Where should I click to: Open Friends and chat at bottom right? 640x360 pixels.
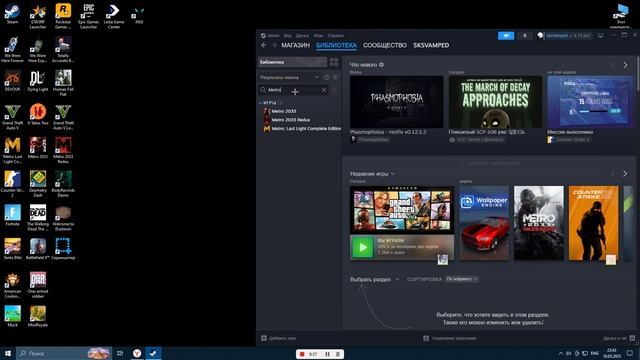coord(619,338)
